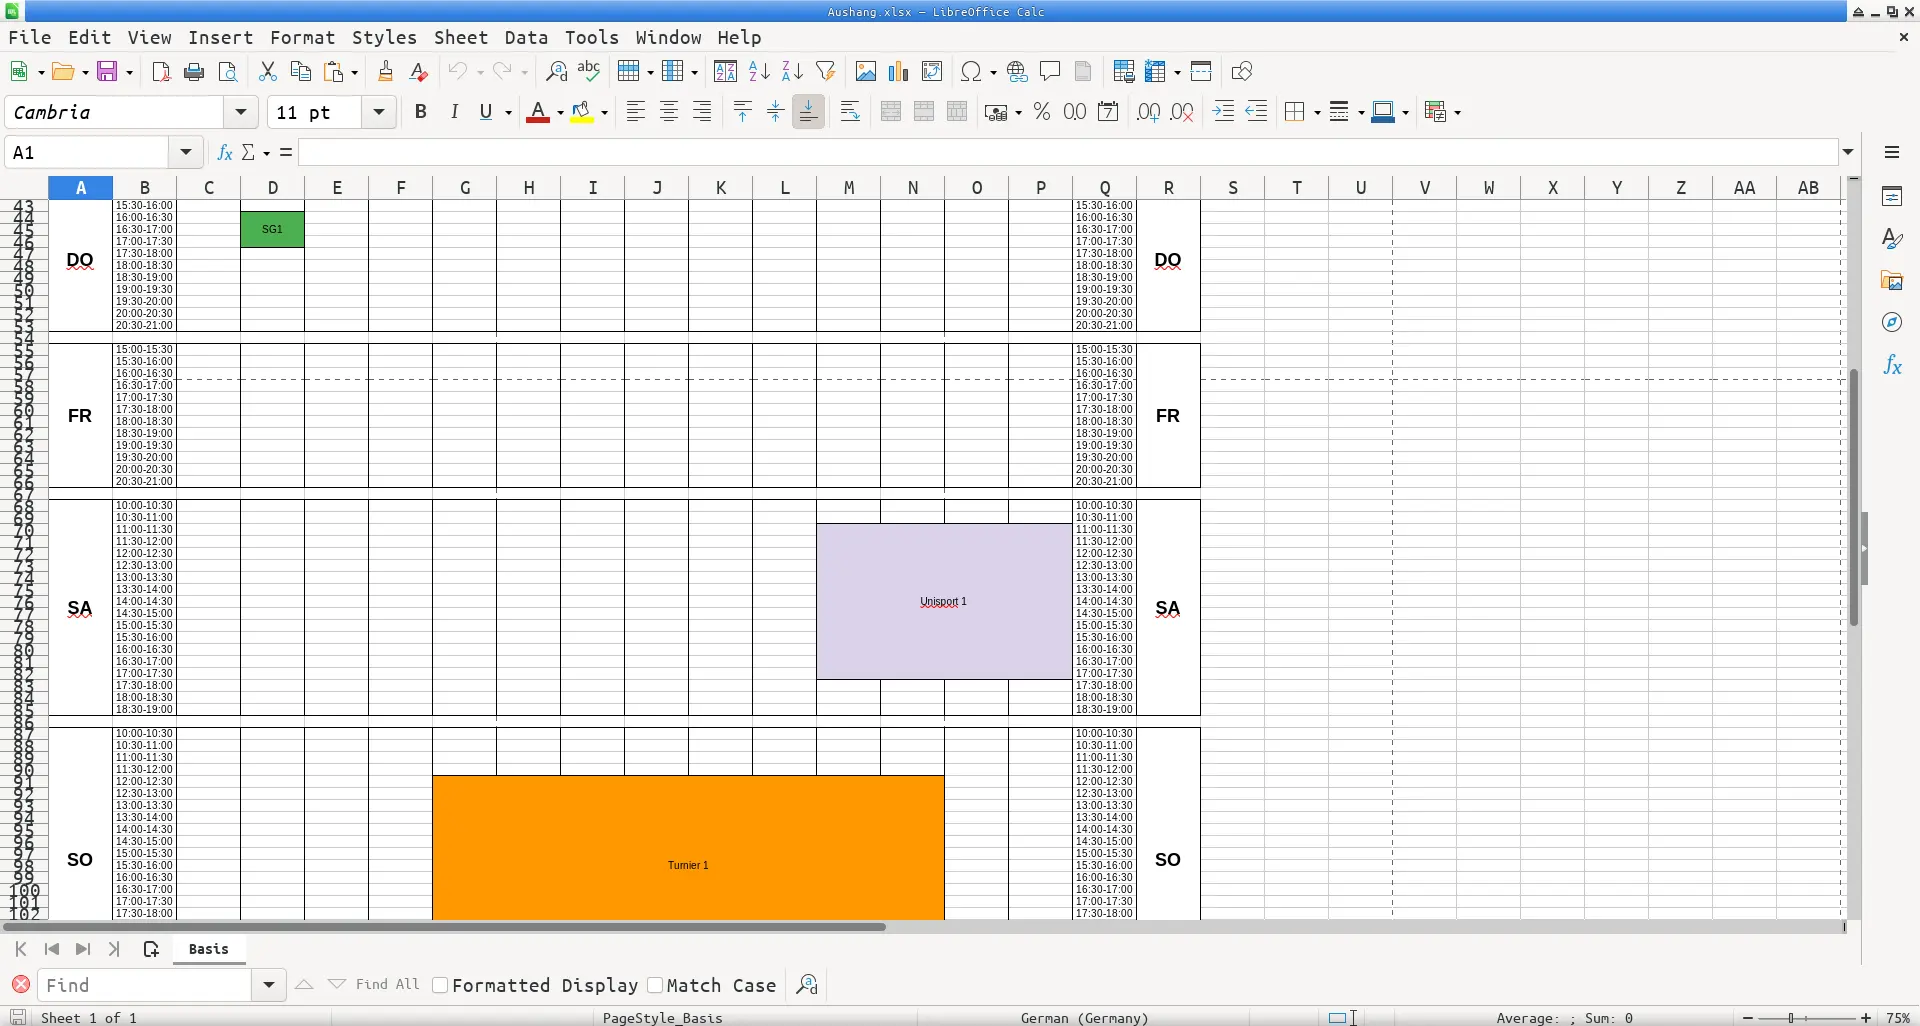Open the font size dropdown

(x=379, y=112)
